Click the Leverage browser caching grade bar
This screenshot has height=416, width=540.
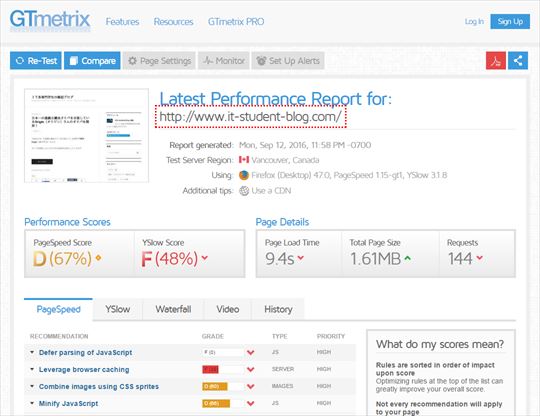pos(223,369)
